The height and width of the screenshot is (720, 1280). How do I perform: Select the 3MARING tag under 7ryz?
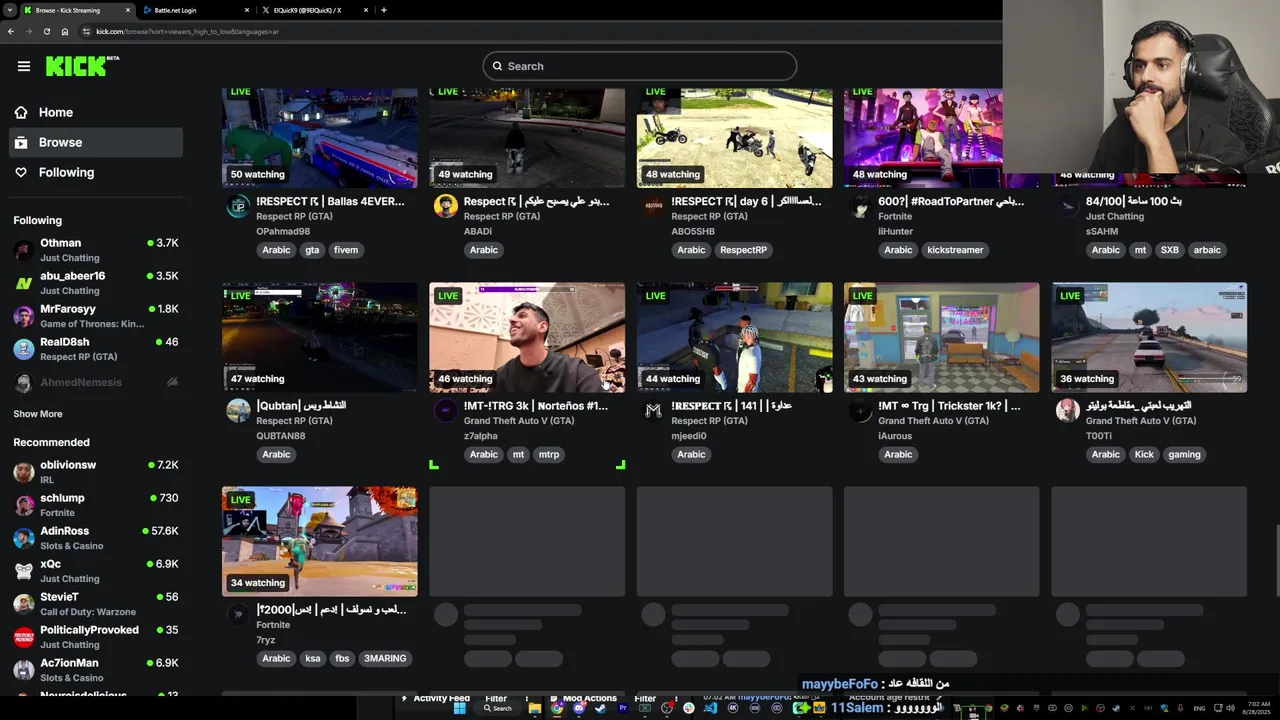[385, 658]
